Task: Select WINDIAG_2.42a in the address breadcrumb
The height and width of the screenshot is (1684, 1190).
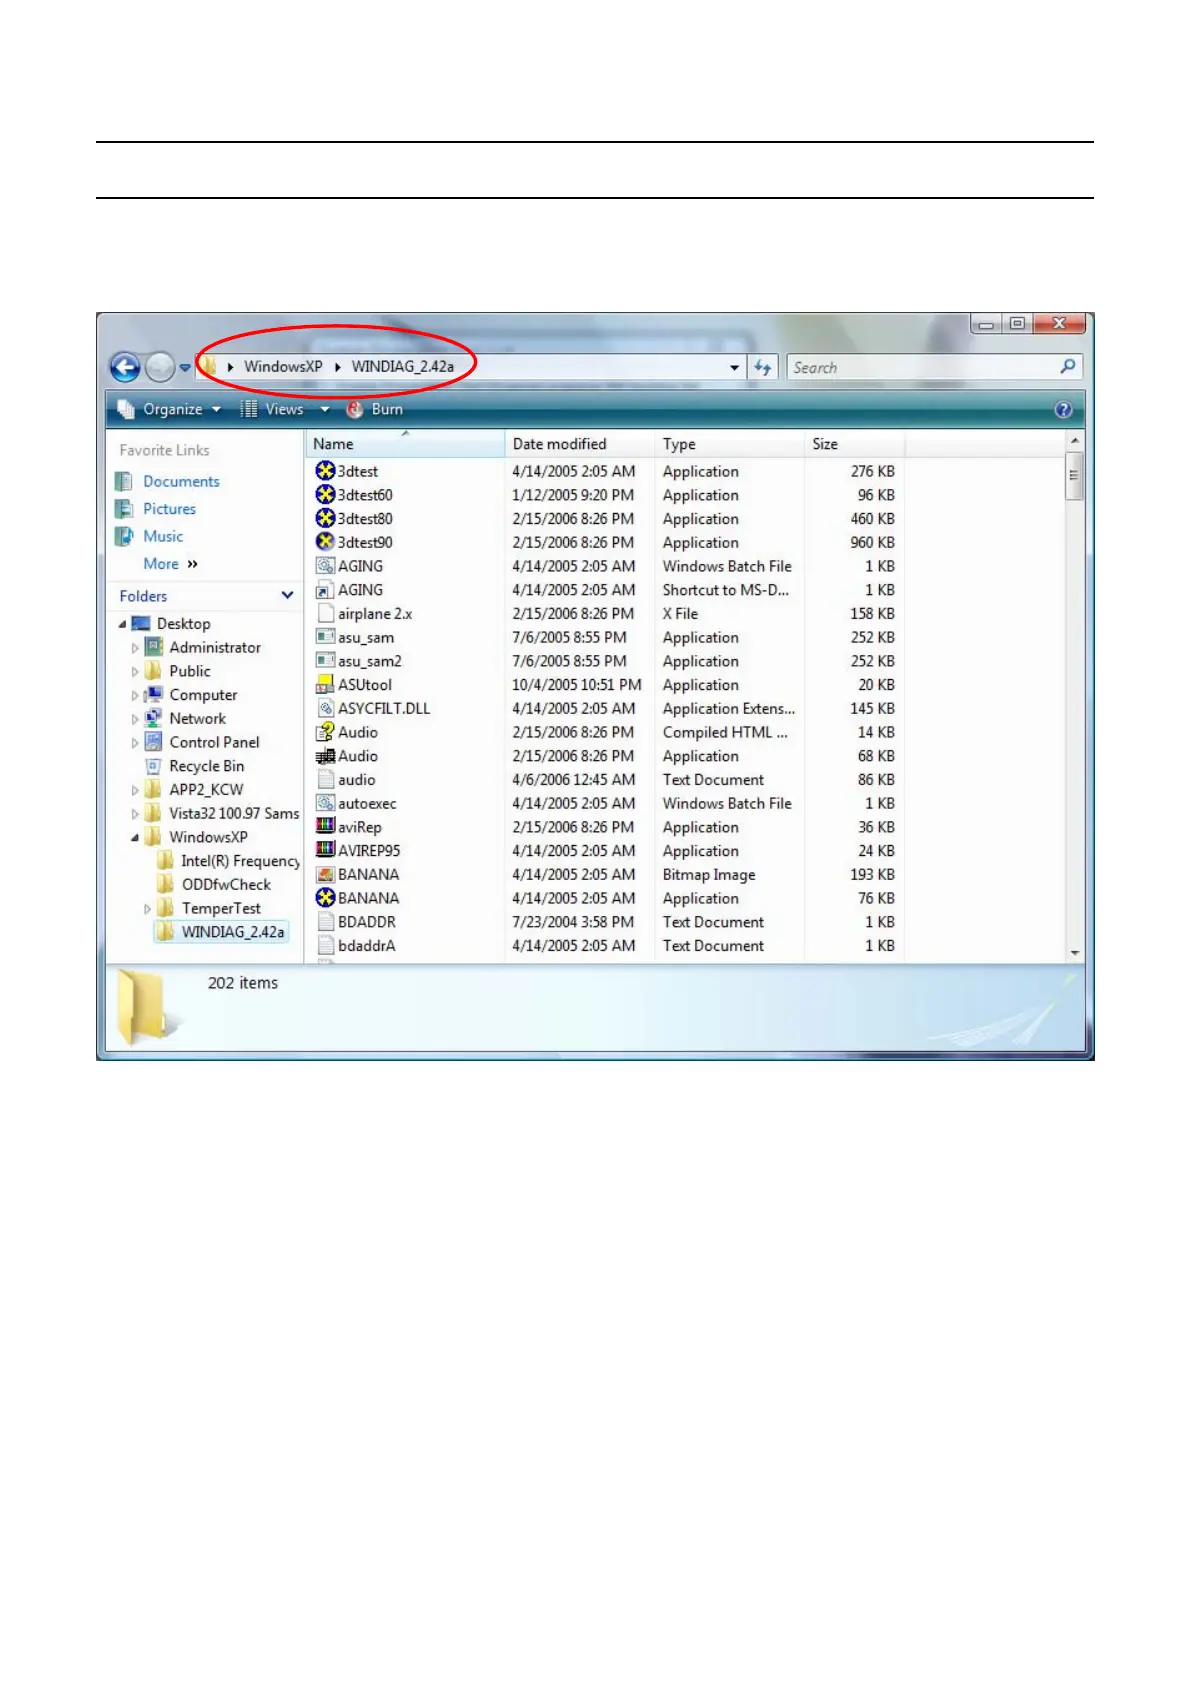Action: pos(402,367)
